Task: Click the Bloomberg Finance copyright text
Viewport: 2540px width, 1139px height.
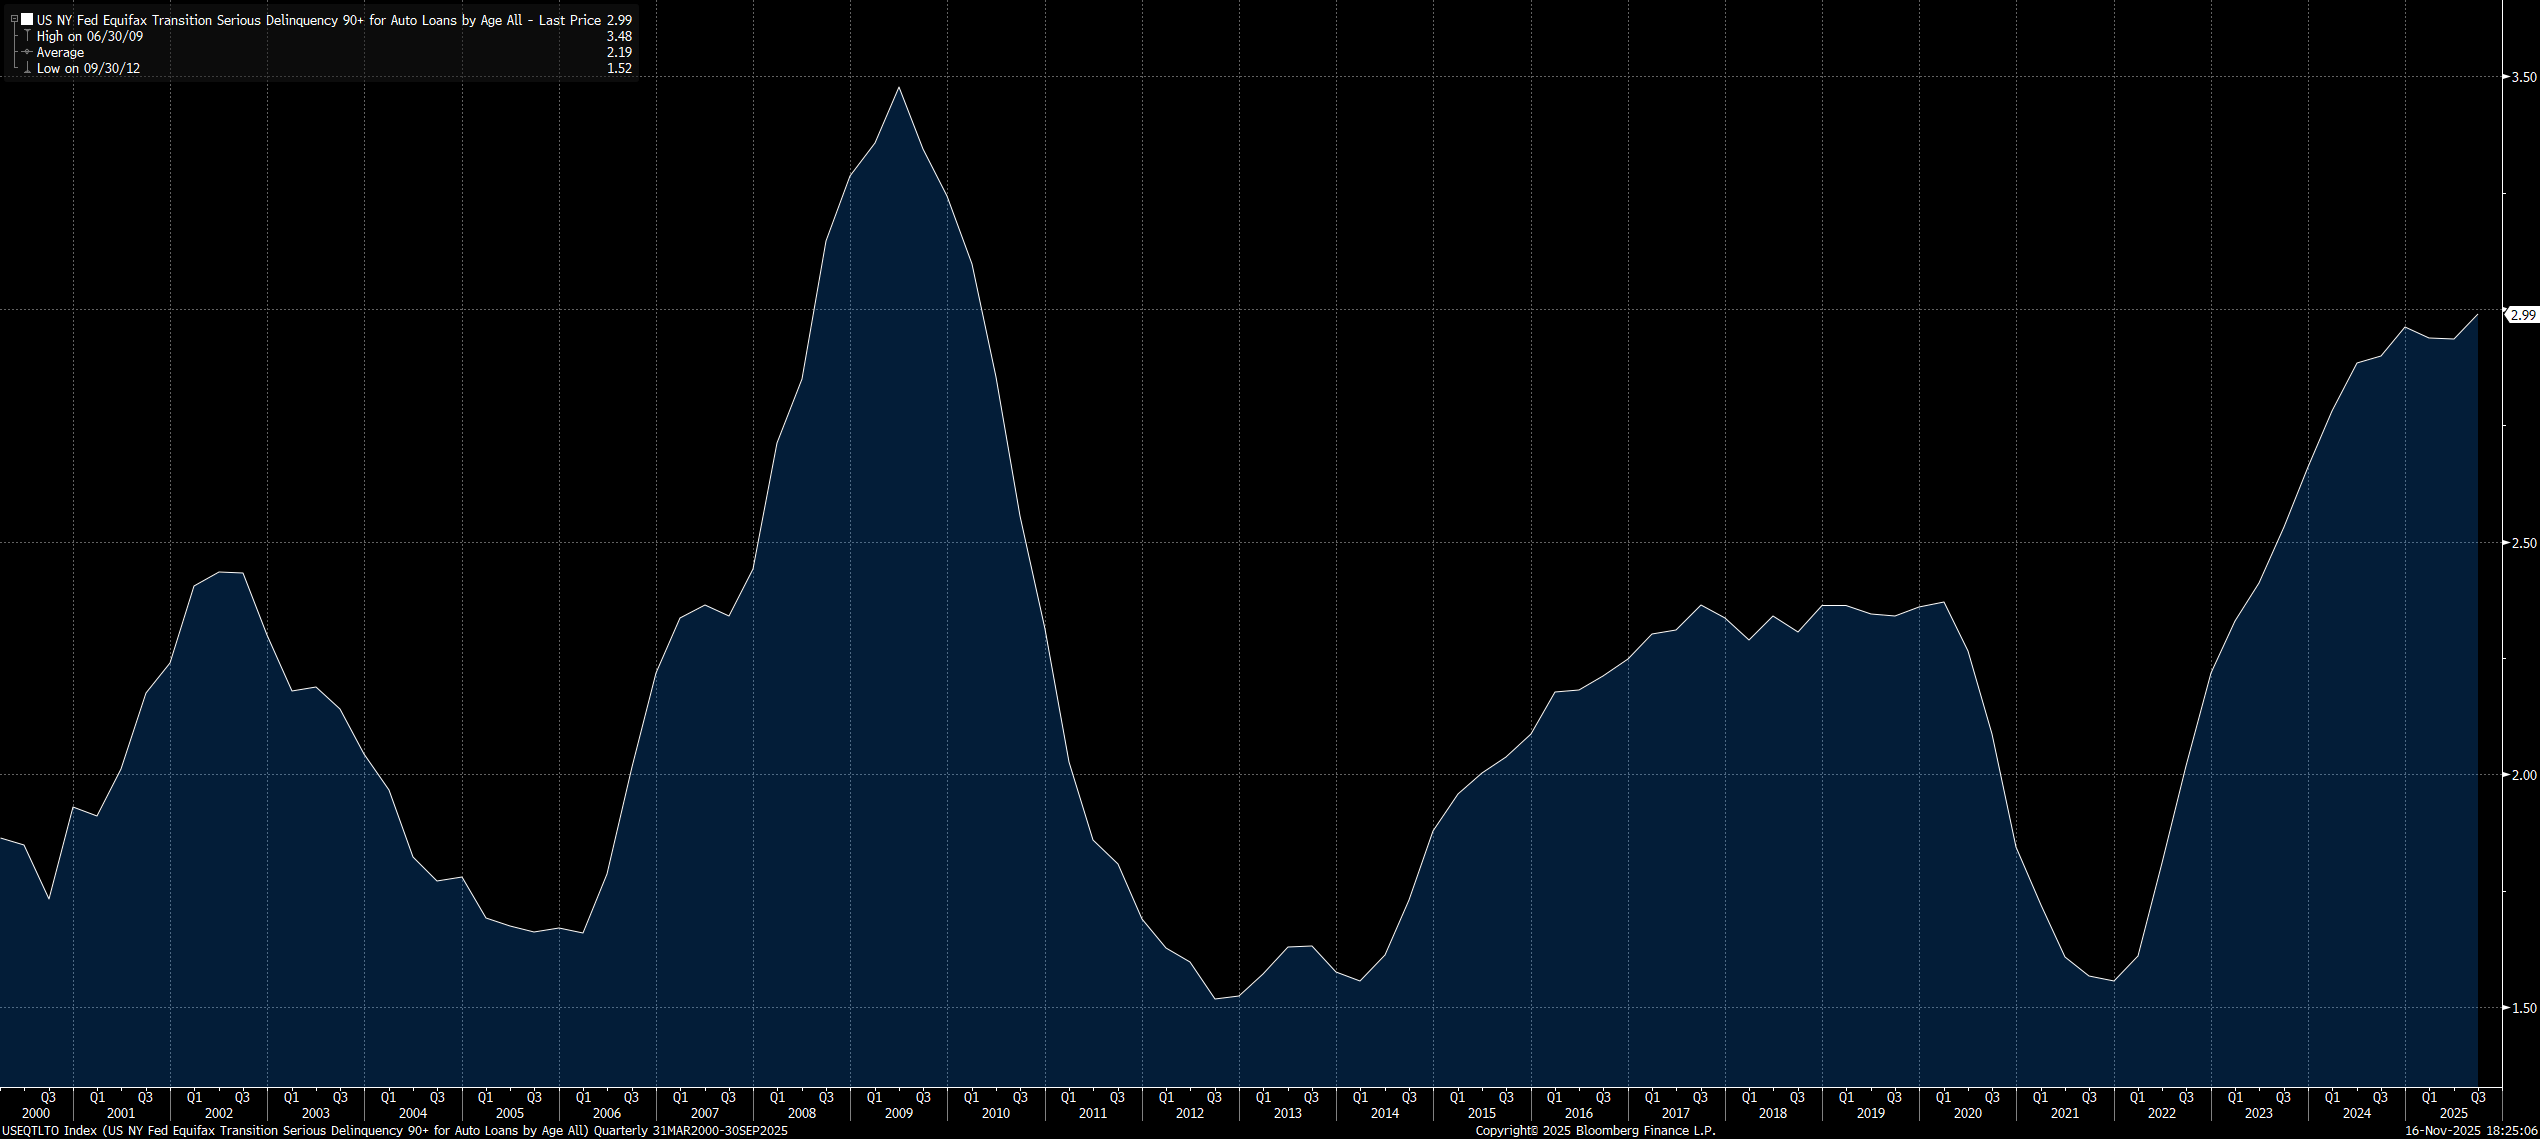Action: [1595, 1131]
